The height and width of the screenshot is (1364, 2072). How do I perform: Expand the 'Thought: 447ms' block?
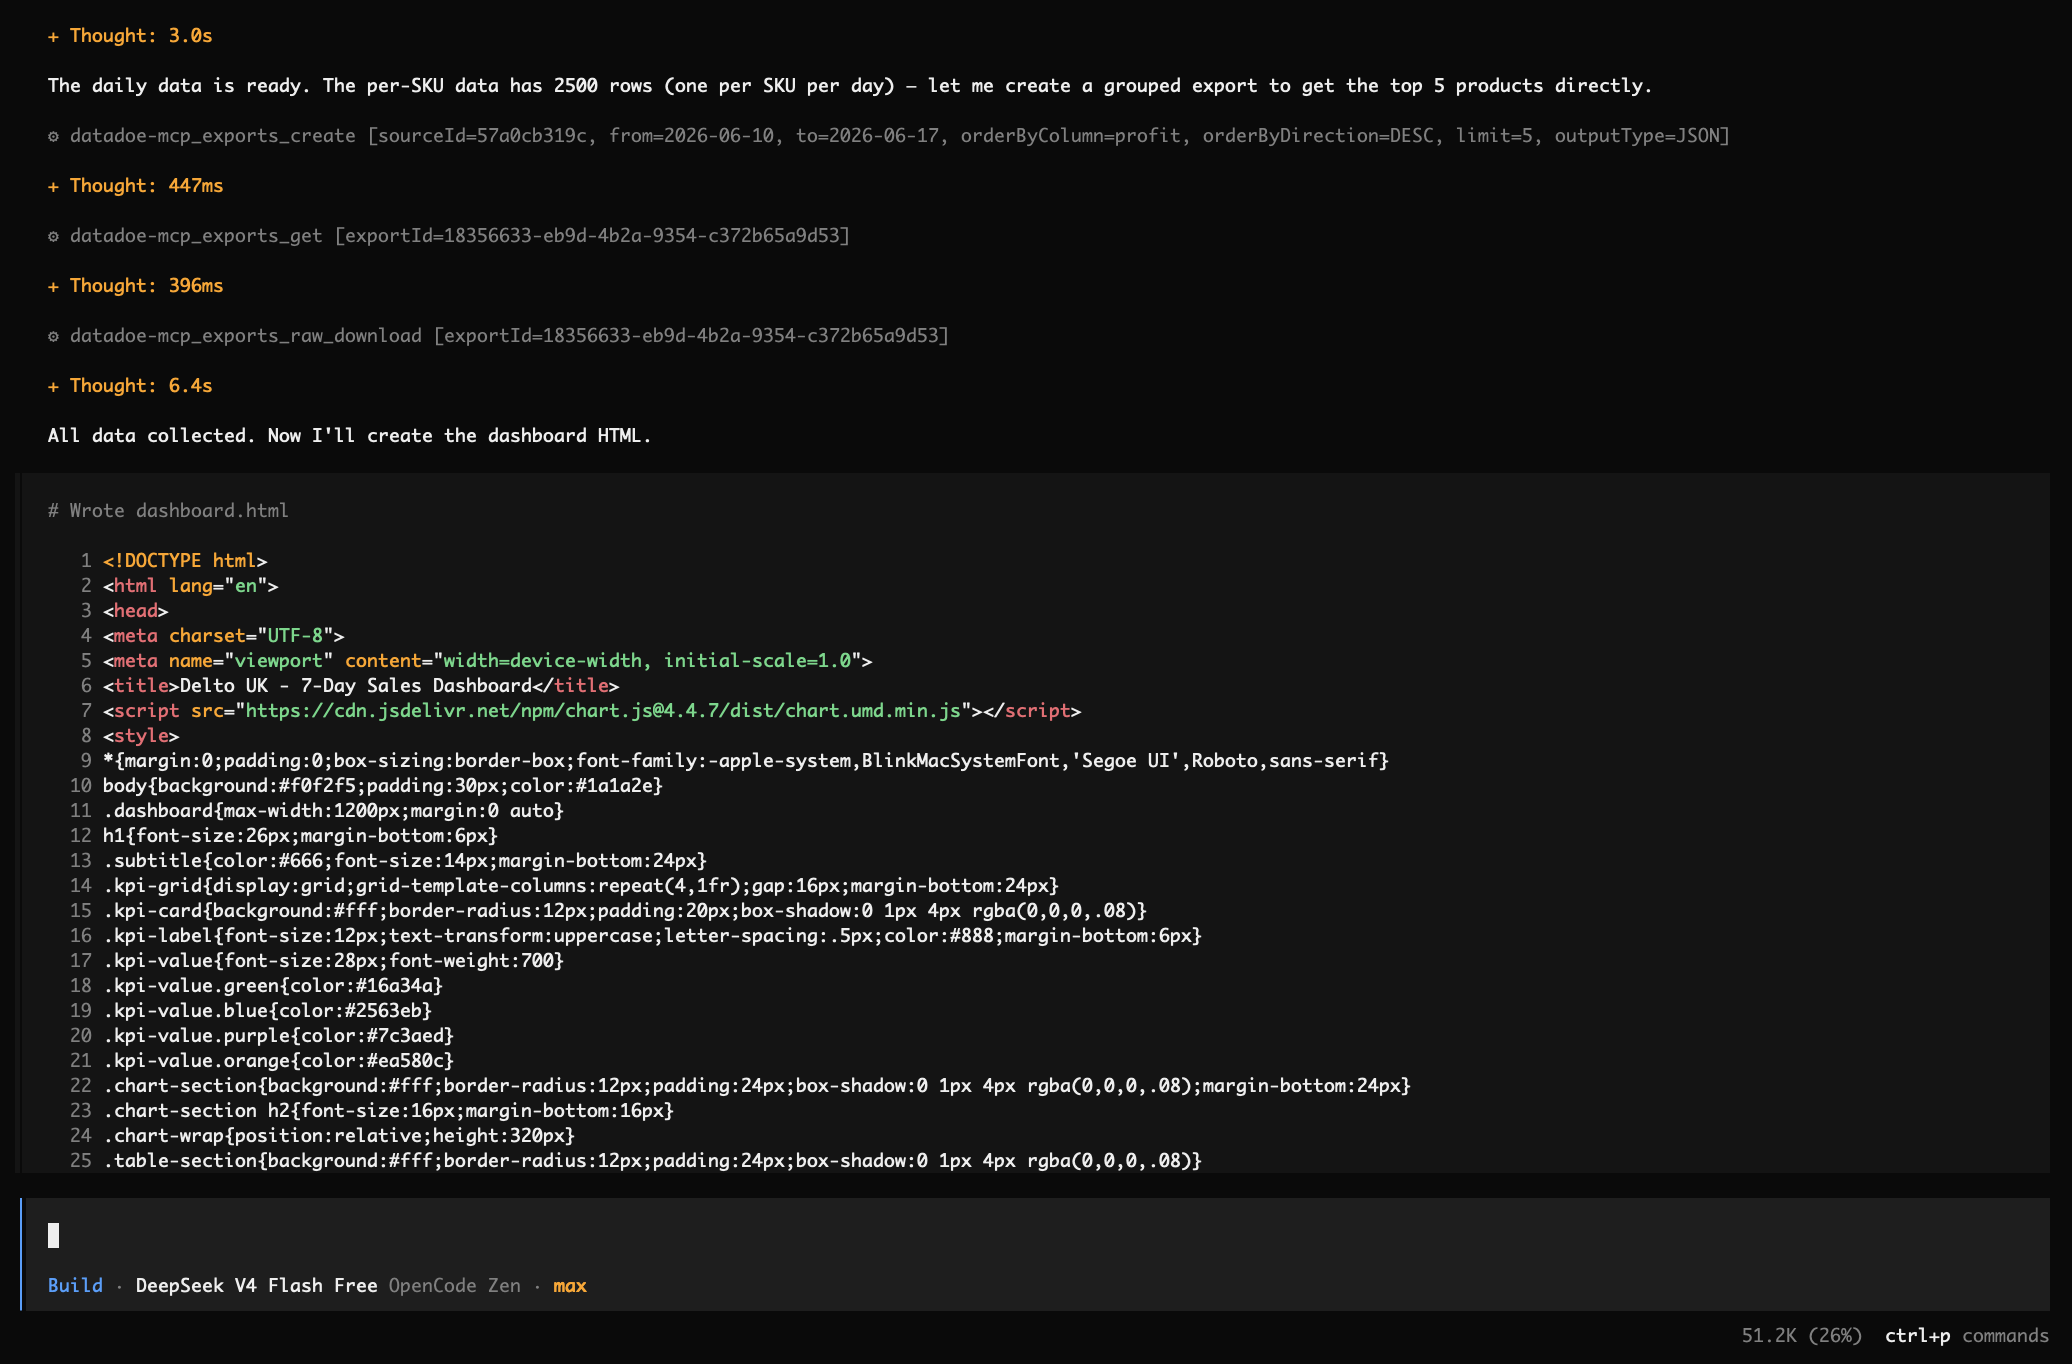point(135,186)
